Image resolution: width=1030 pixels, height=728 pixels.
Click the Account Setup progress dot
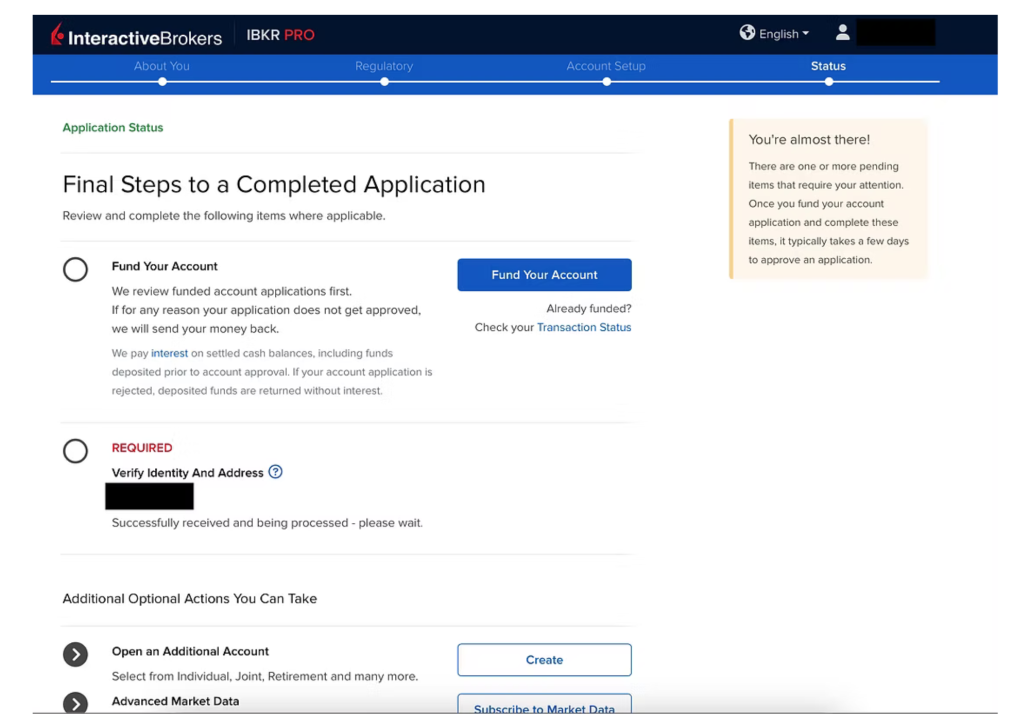pos(606,82)
